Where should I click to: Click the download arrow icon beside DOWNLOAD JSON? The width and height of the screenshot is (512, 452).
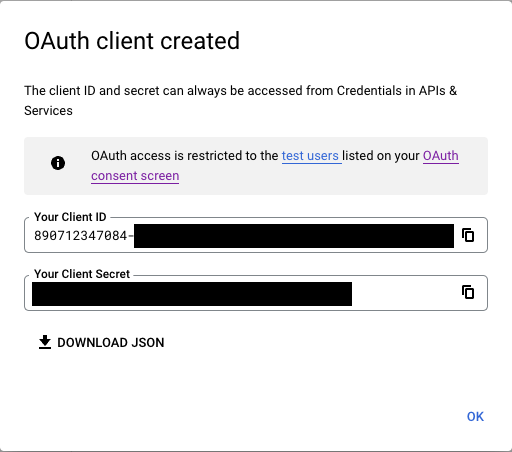coord(45,342)
